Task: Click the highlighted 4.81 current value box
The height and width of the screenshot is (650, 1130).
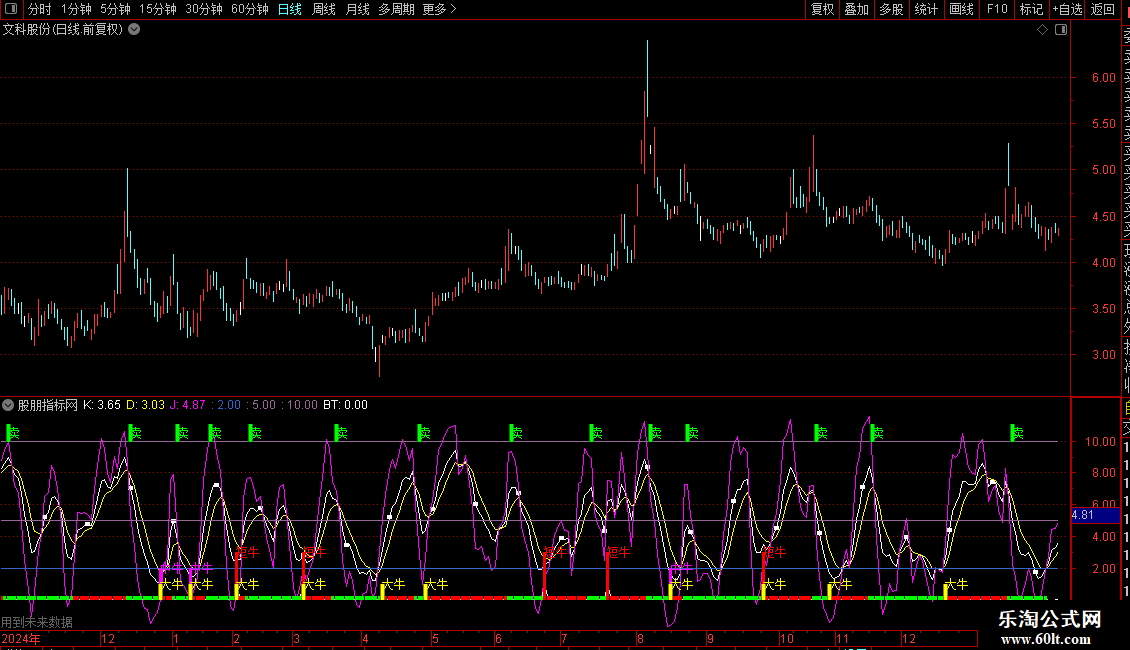Action: click(x=1095, y=515)
